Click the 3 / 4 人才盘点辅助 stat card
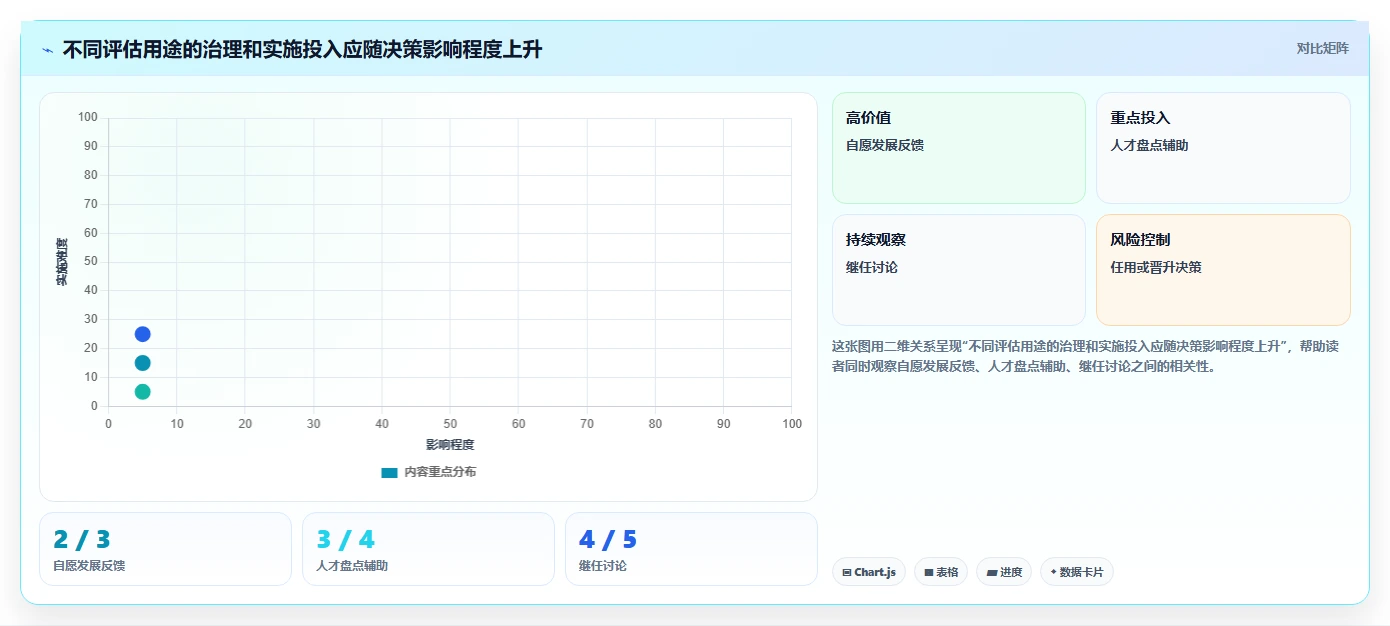Image resolution: width=1390 pixels, height=626 pixels. (428, 549)
